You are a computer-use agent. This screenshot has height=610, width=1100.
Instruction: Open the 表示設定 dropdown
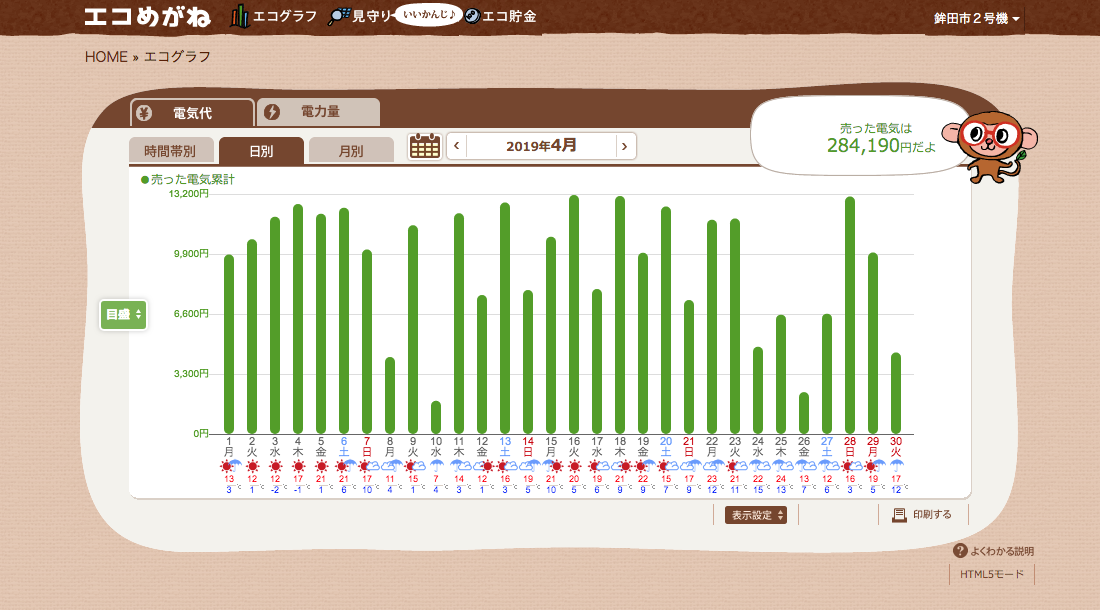(x=756, y=515)
